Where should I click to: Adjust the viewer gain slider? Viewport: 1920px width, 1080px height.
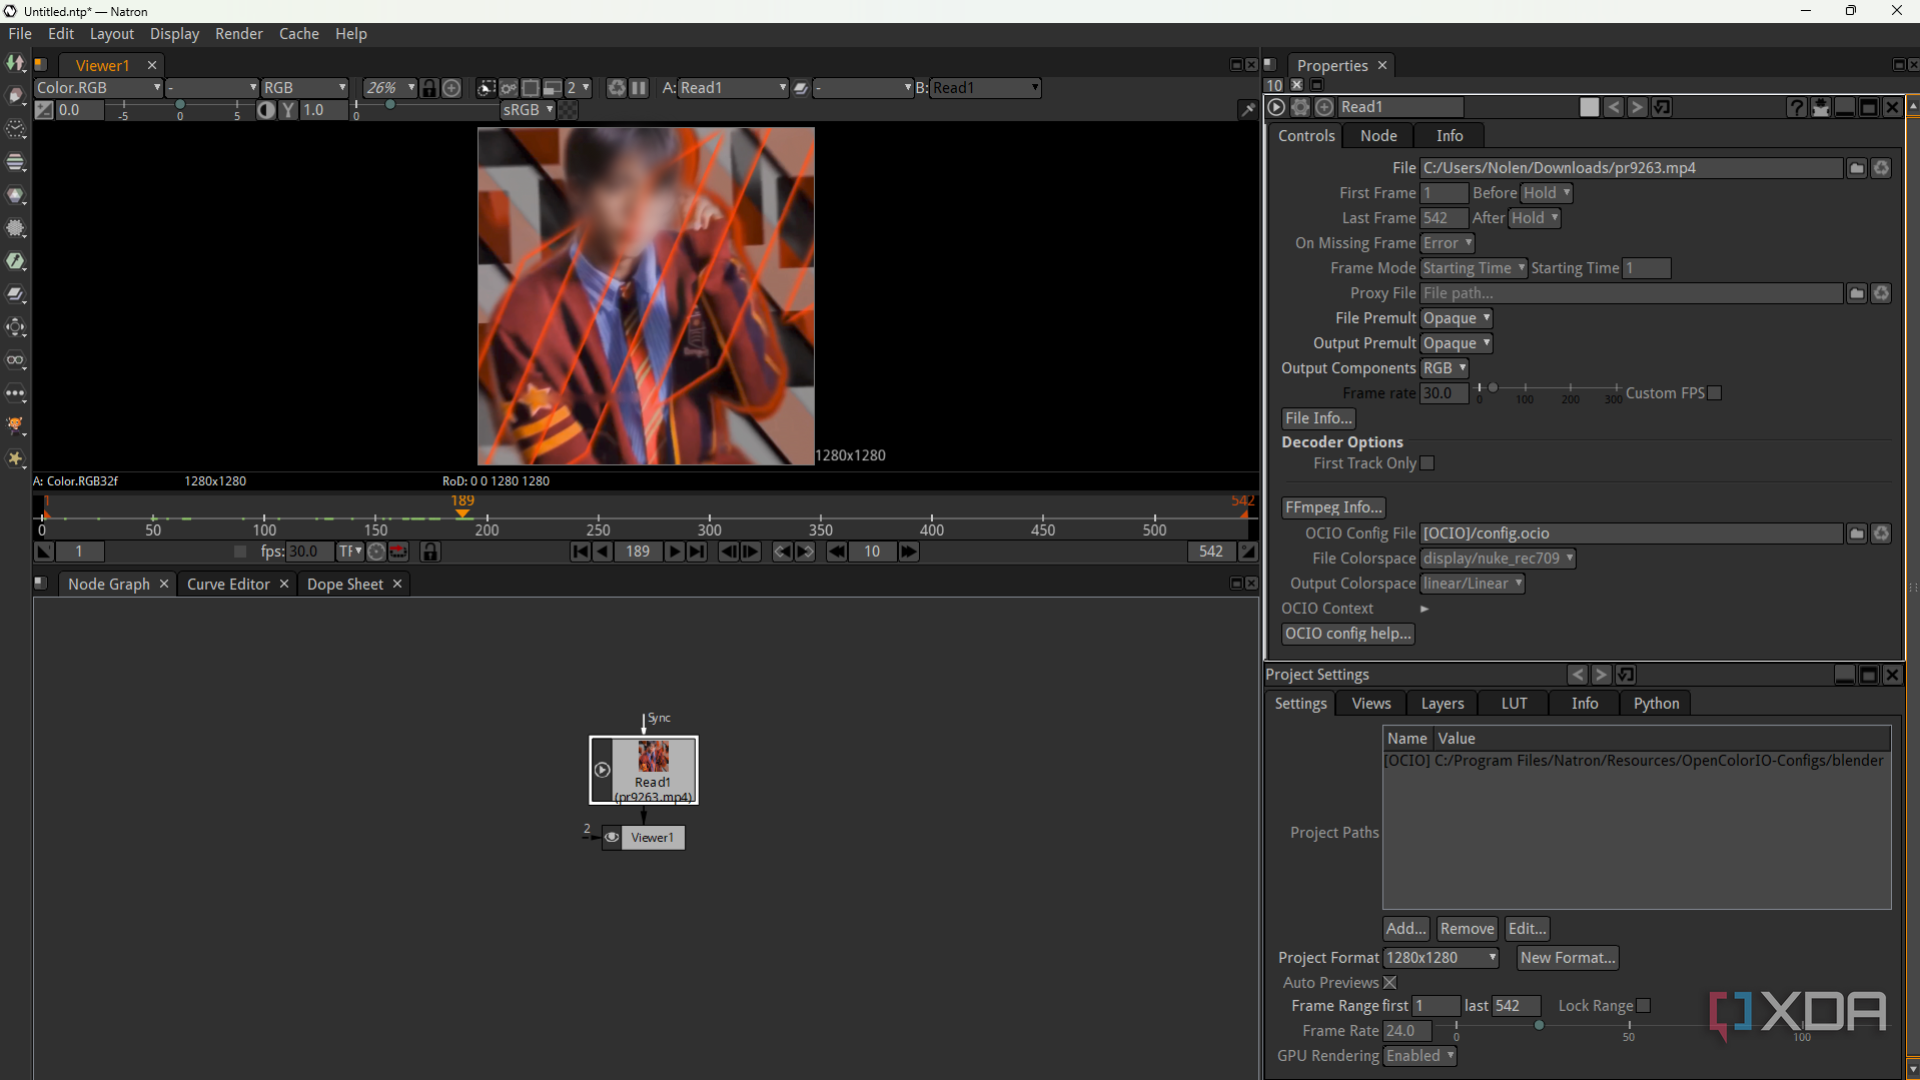coord(180,106)
